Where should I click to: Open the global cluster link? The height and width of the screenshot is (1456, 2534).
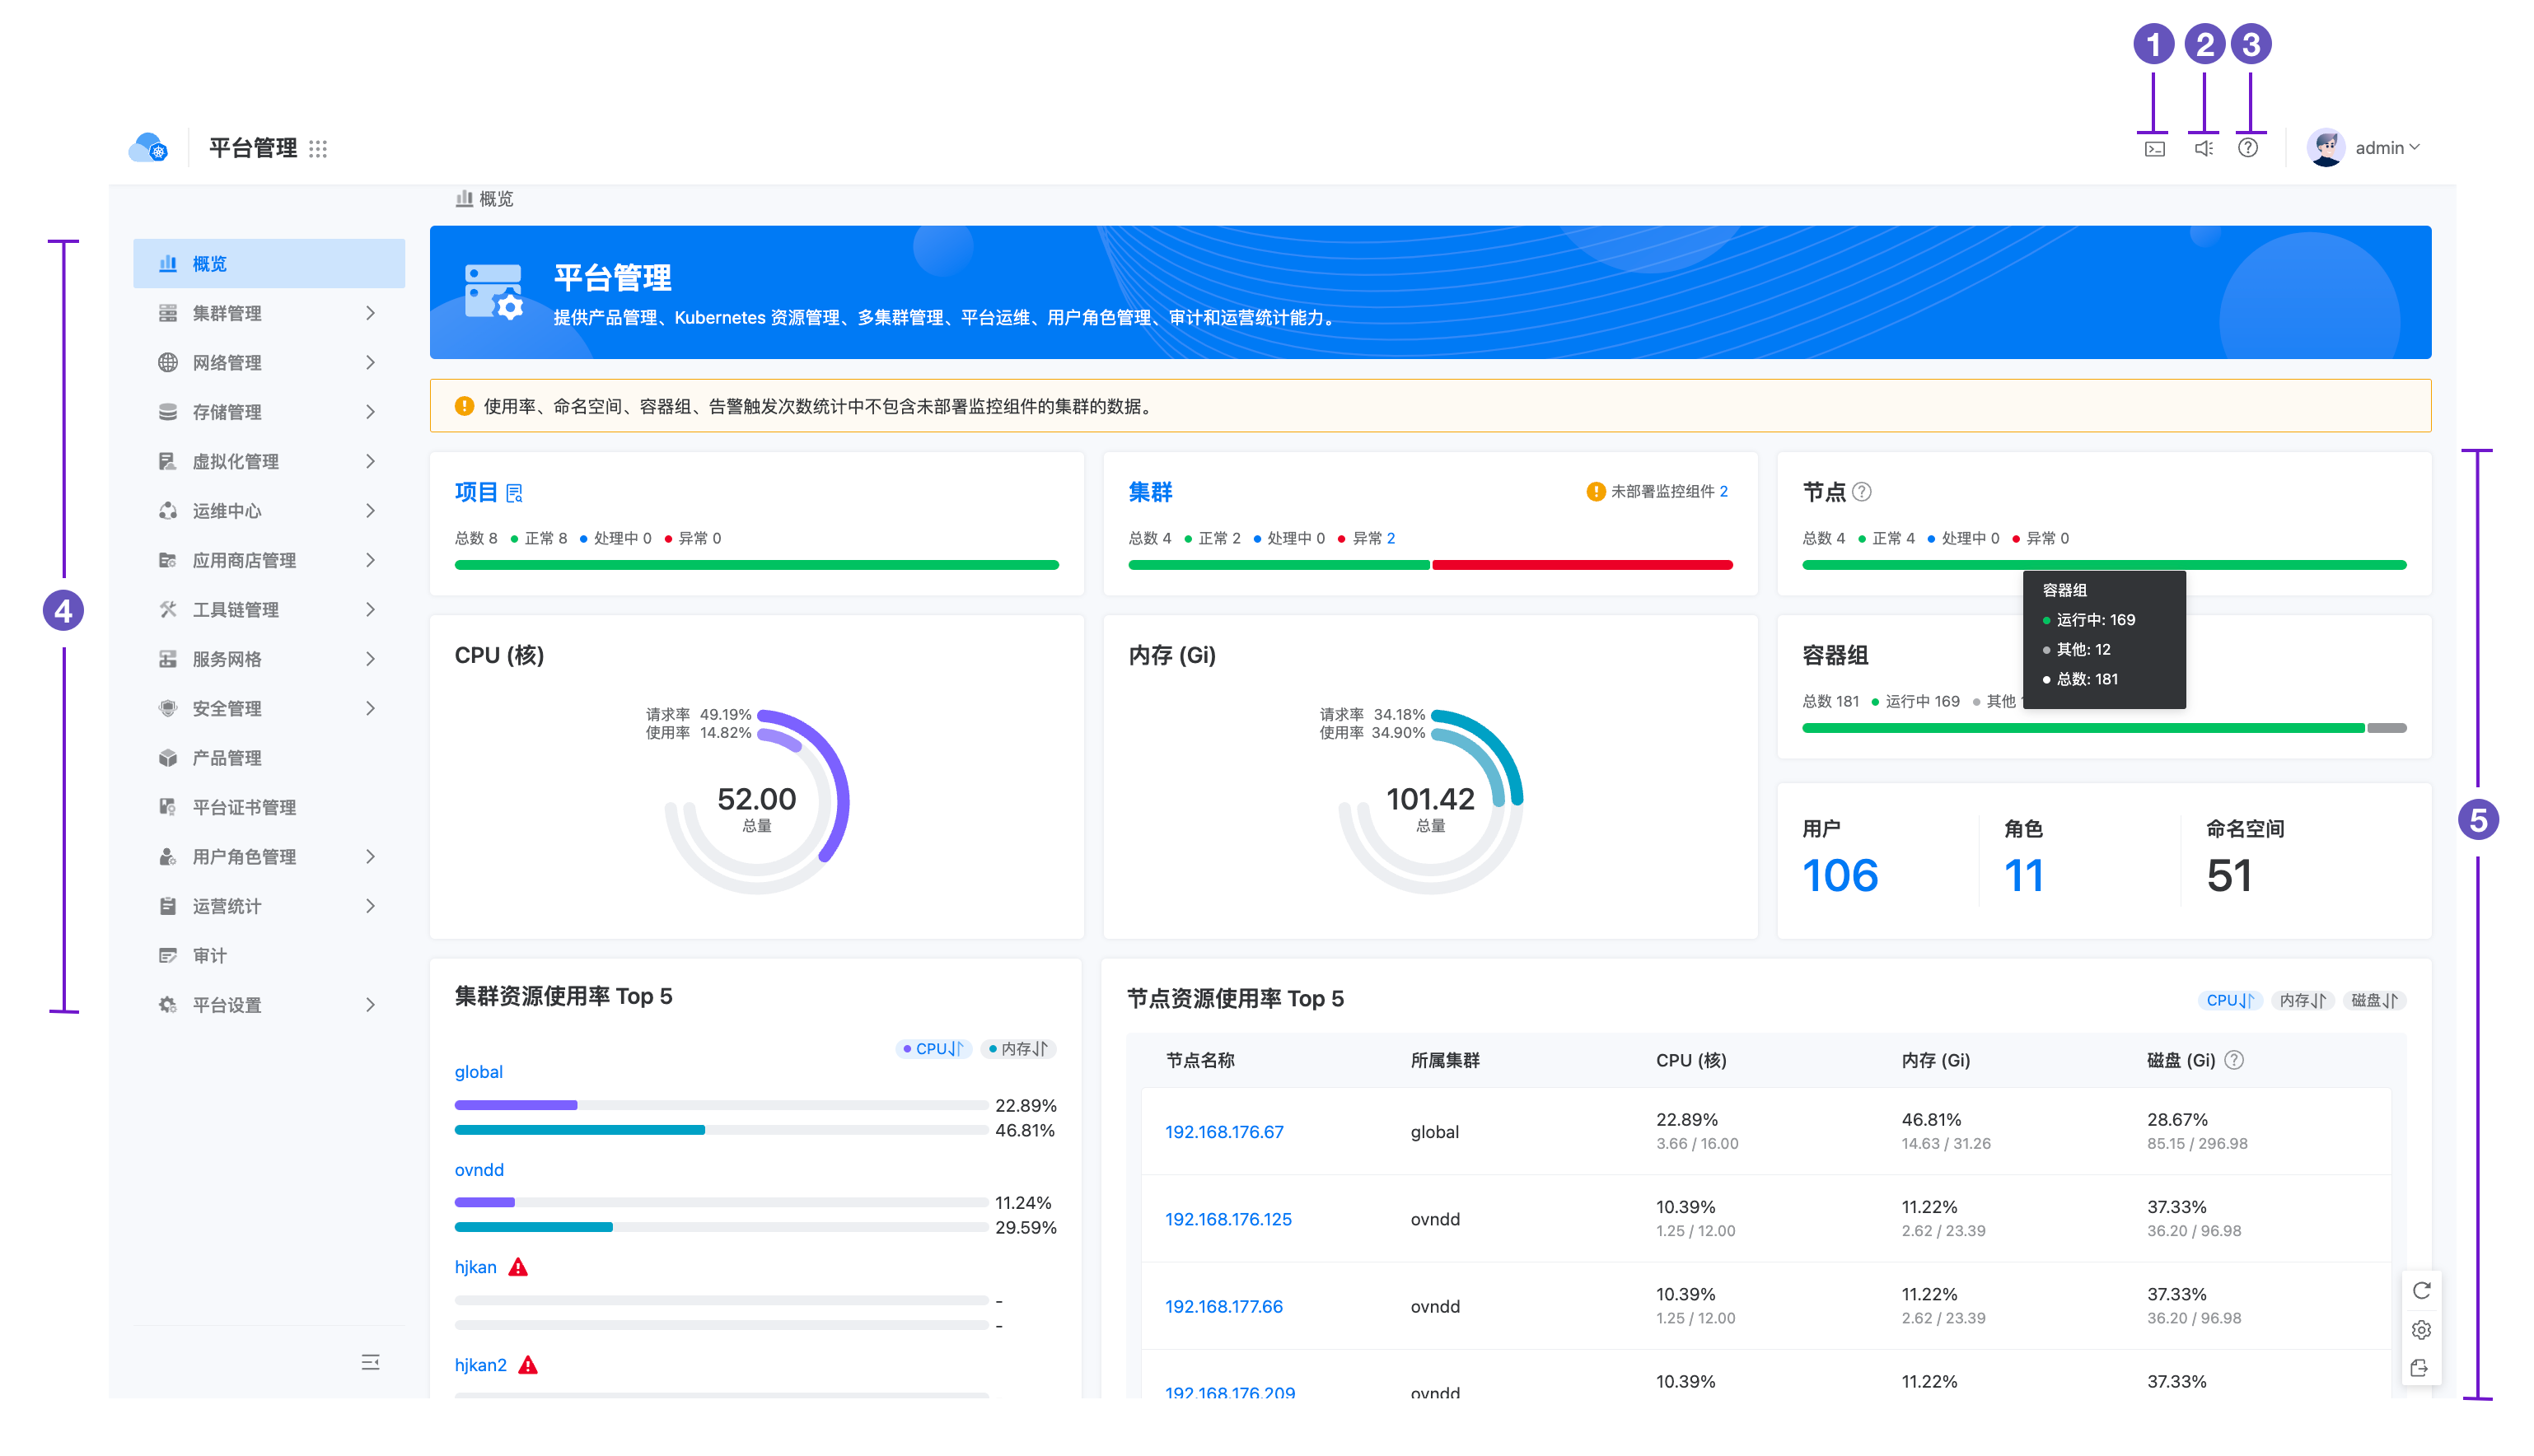pyautogui.click(x=478, y=1072)
